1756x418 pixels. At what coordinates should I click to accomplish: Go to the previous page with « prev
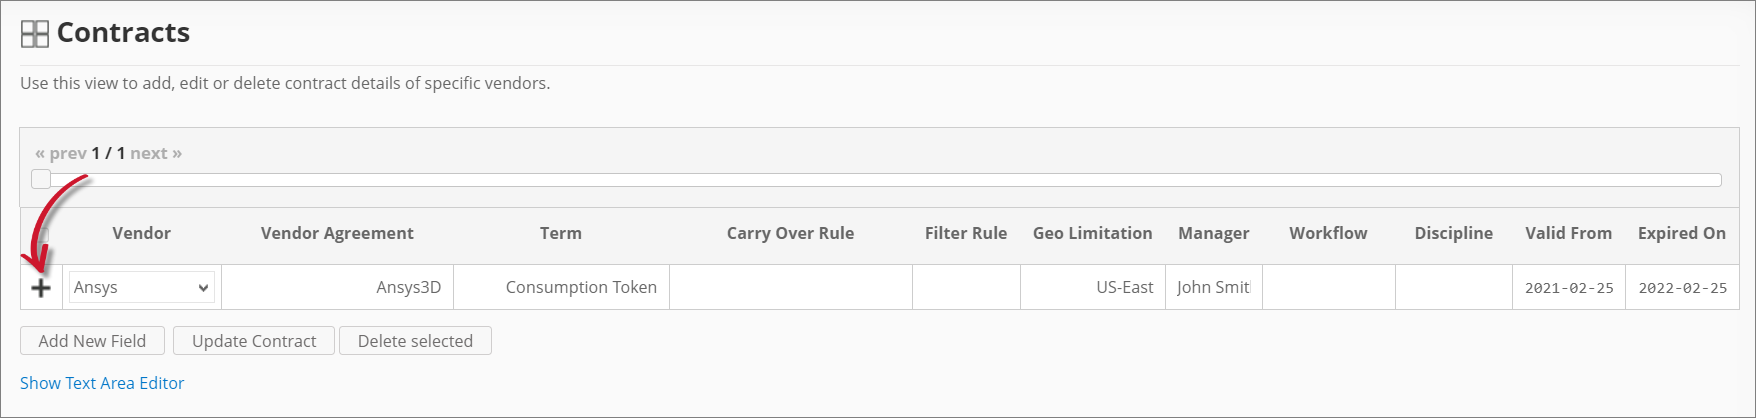(x=61, y=153)
